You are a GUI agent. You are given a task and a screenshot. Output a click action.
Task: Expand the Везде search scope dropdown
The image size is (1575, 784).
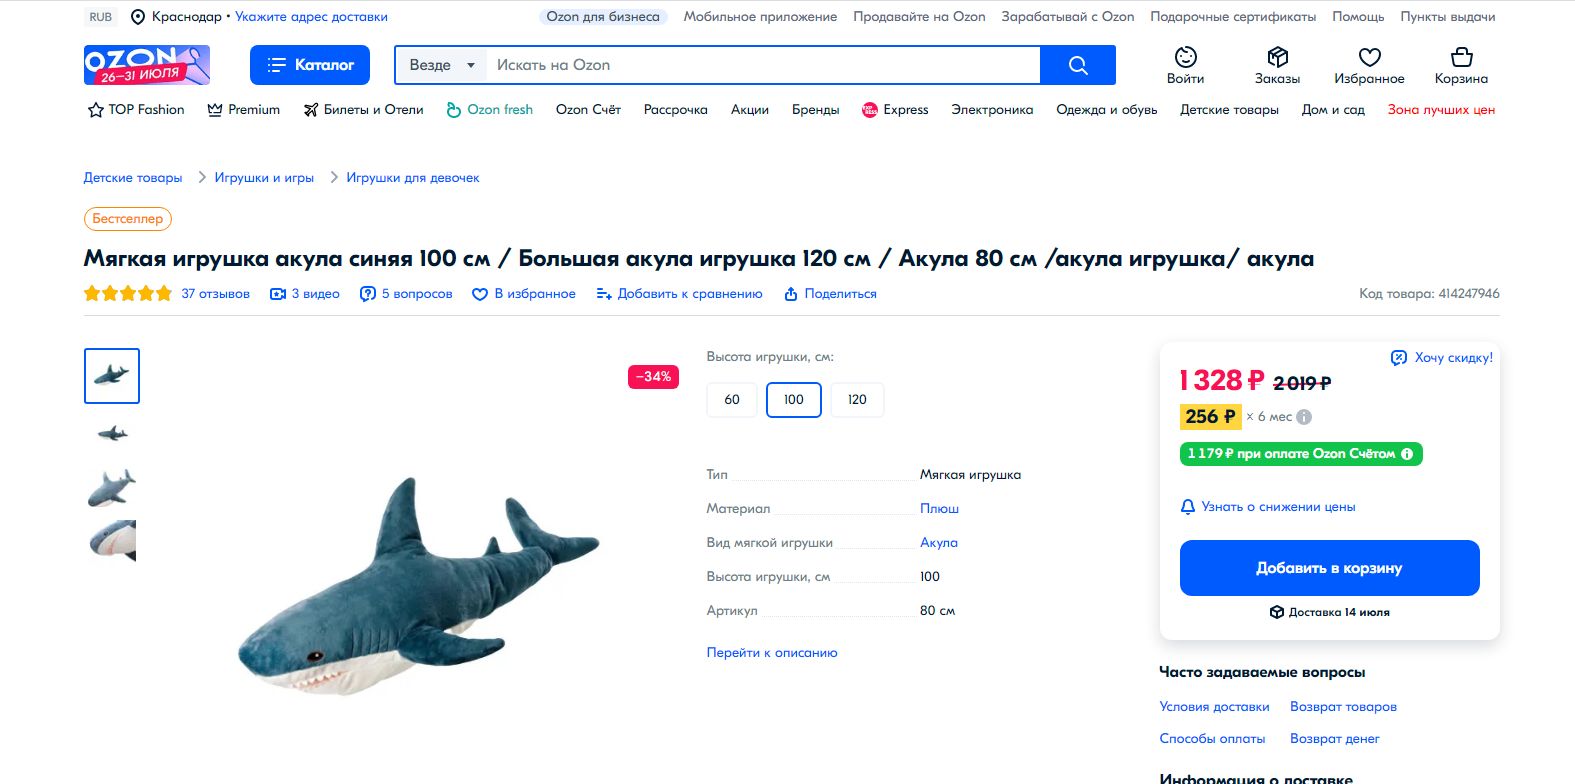[x=441, y=65]
